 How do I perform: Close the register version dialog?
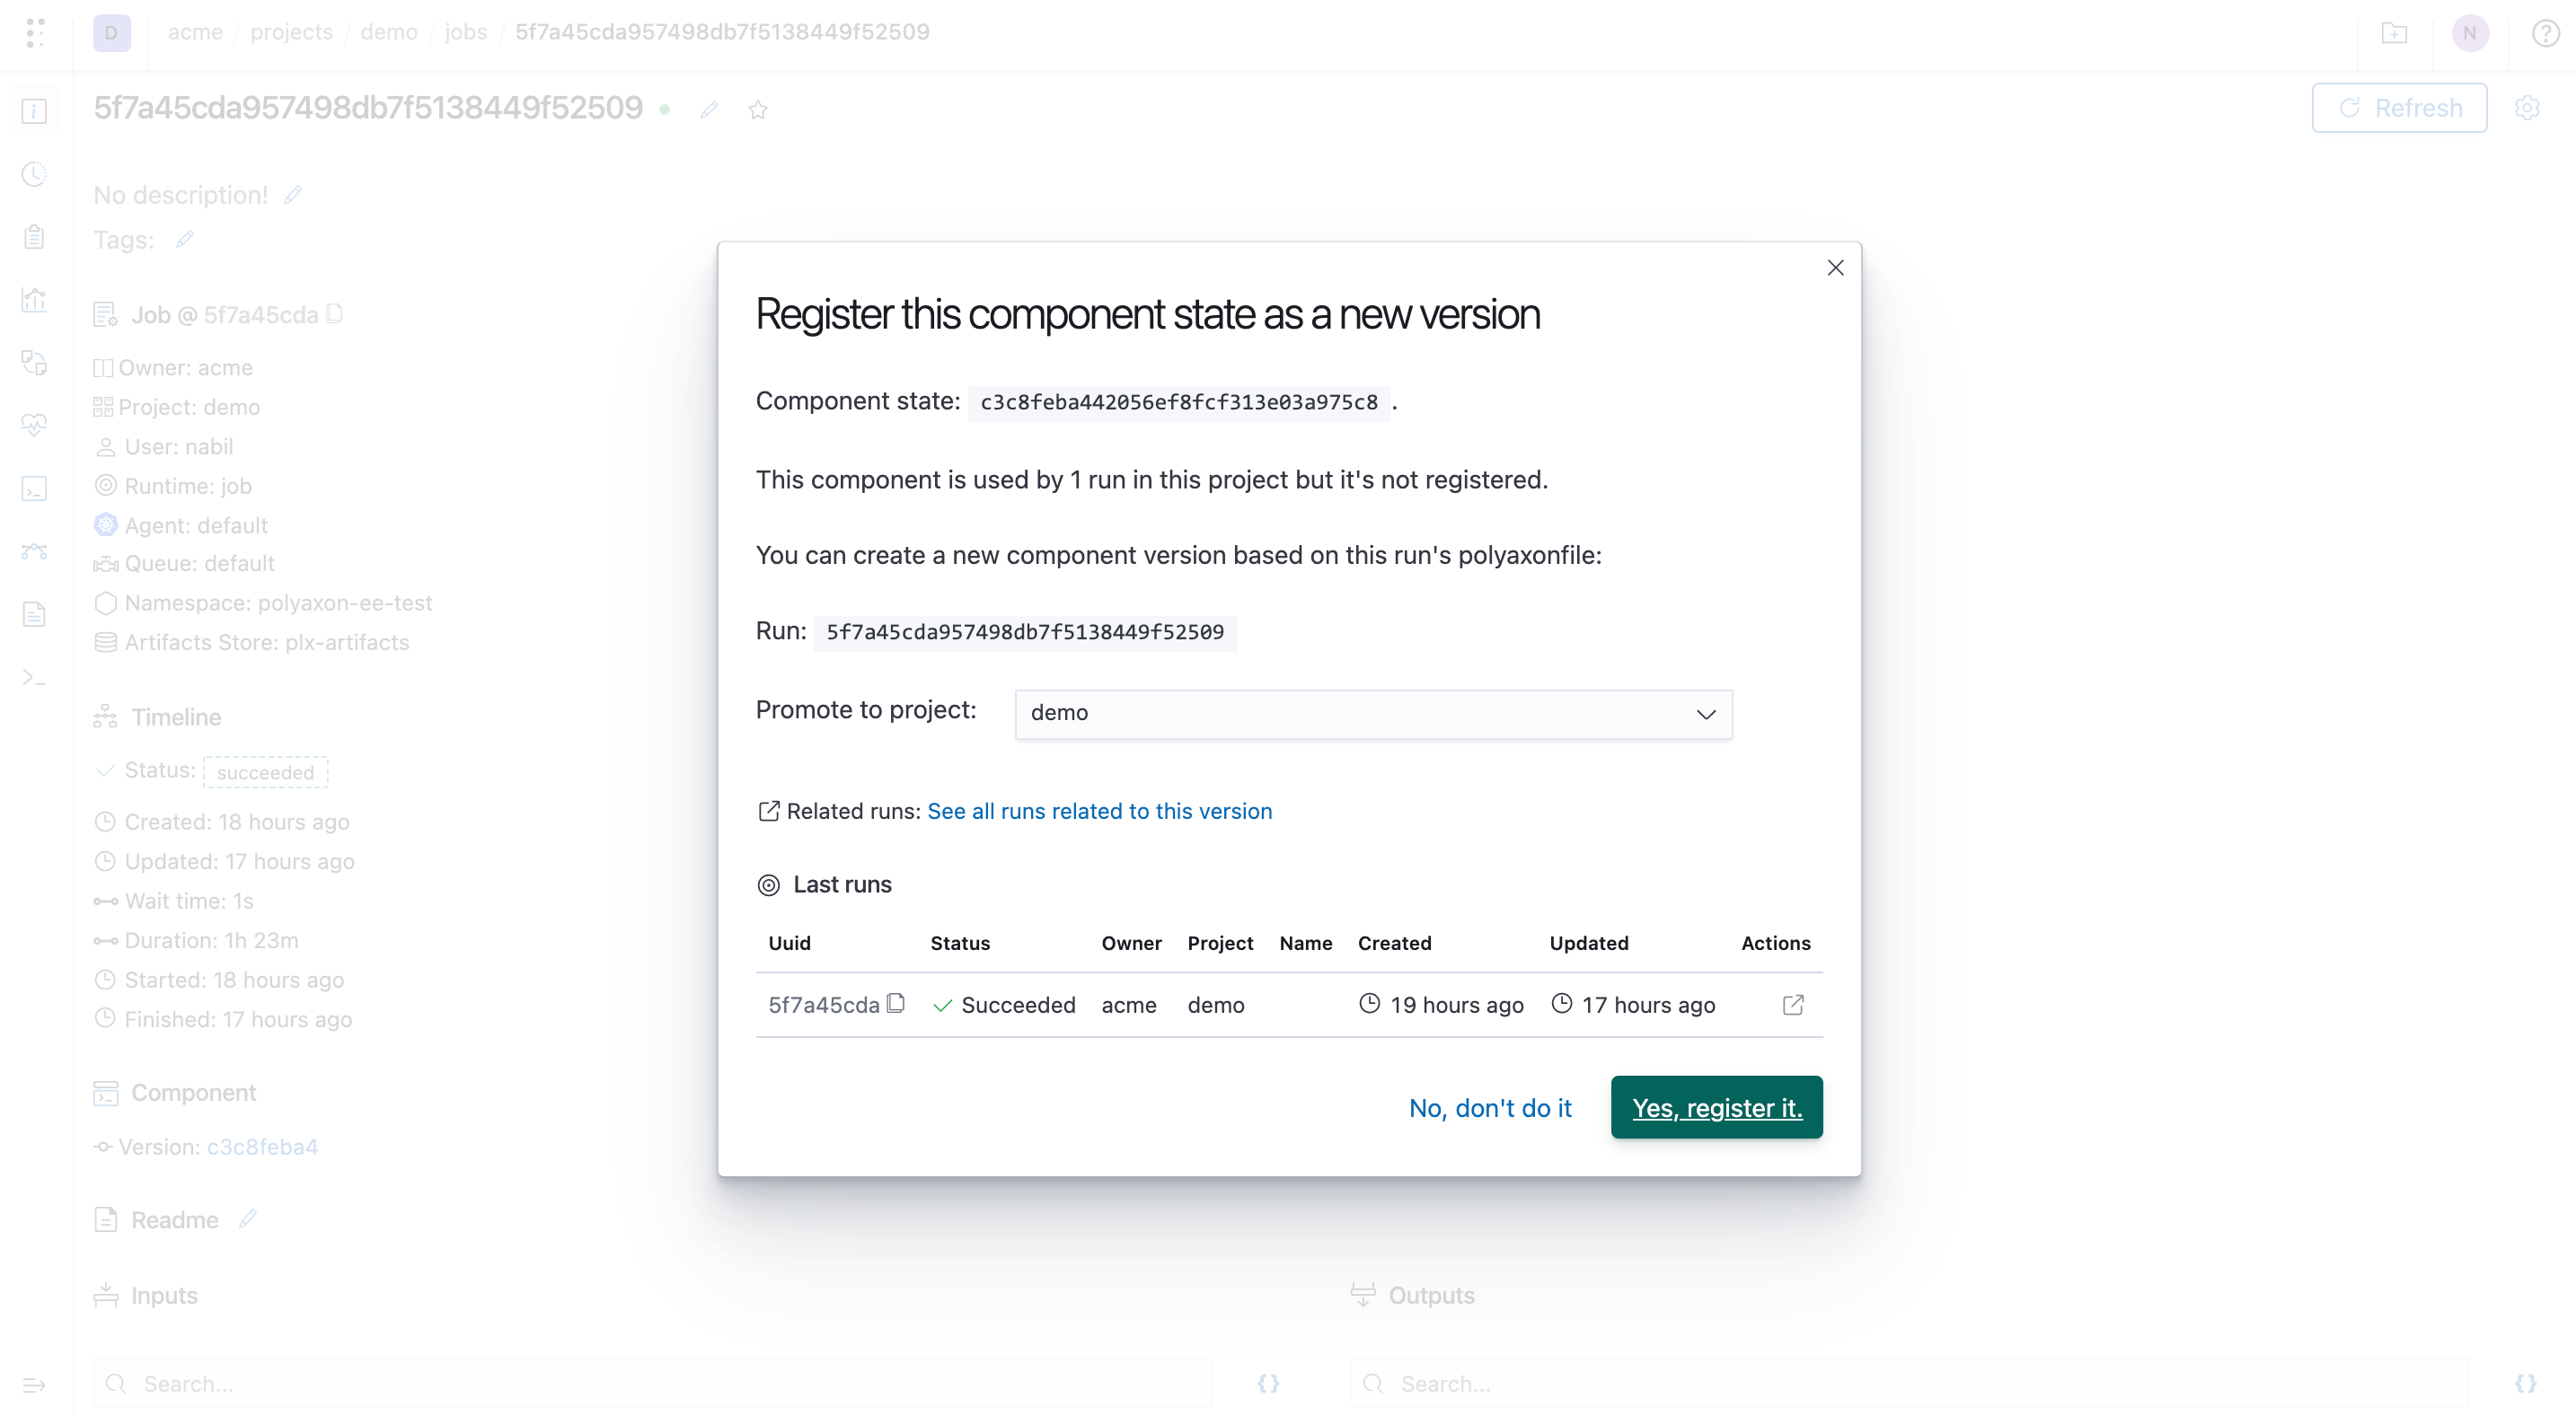click(x=1835, y=268)
